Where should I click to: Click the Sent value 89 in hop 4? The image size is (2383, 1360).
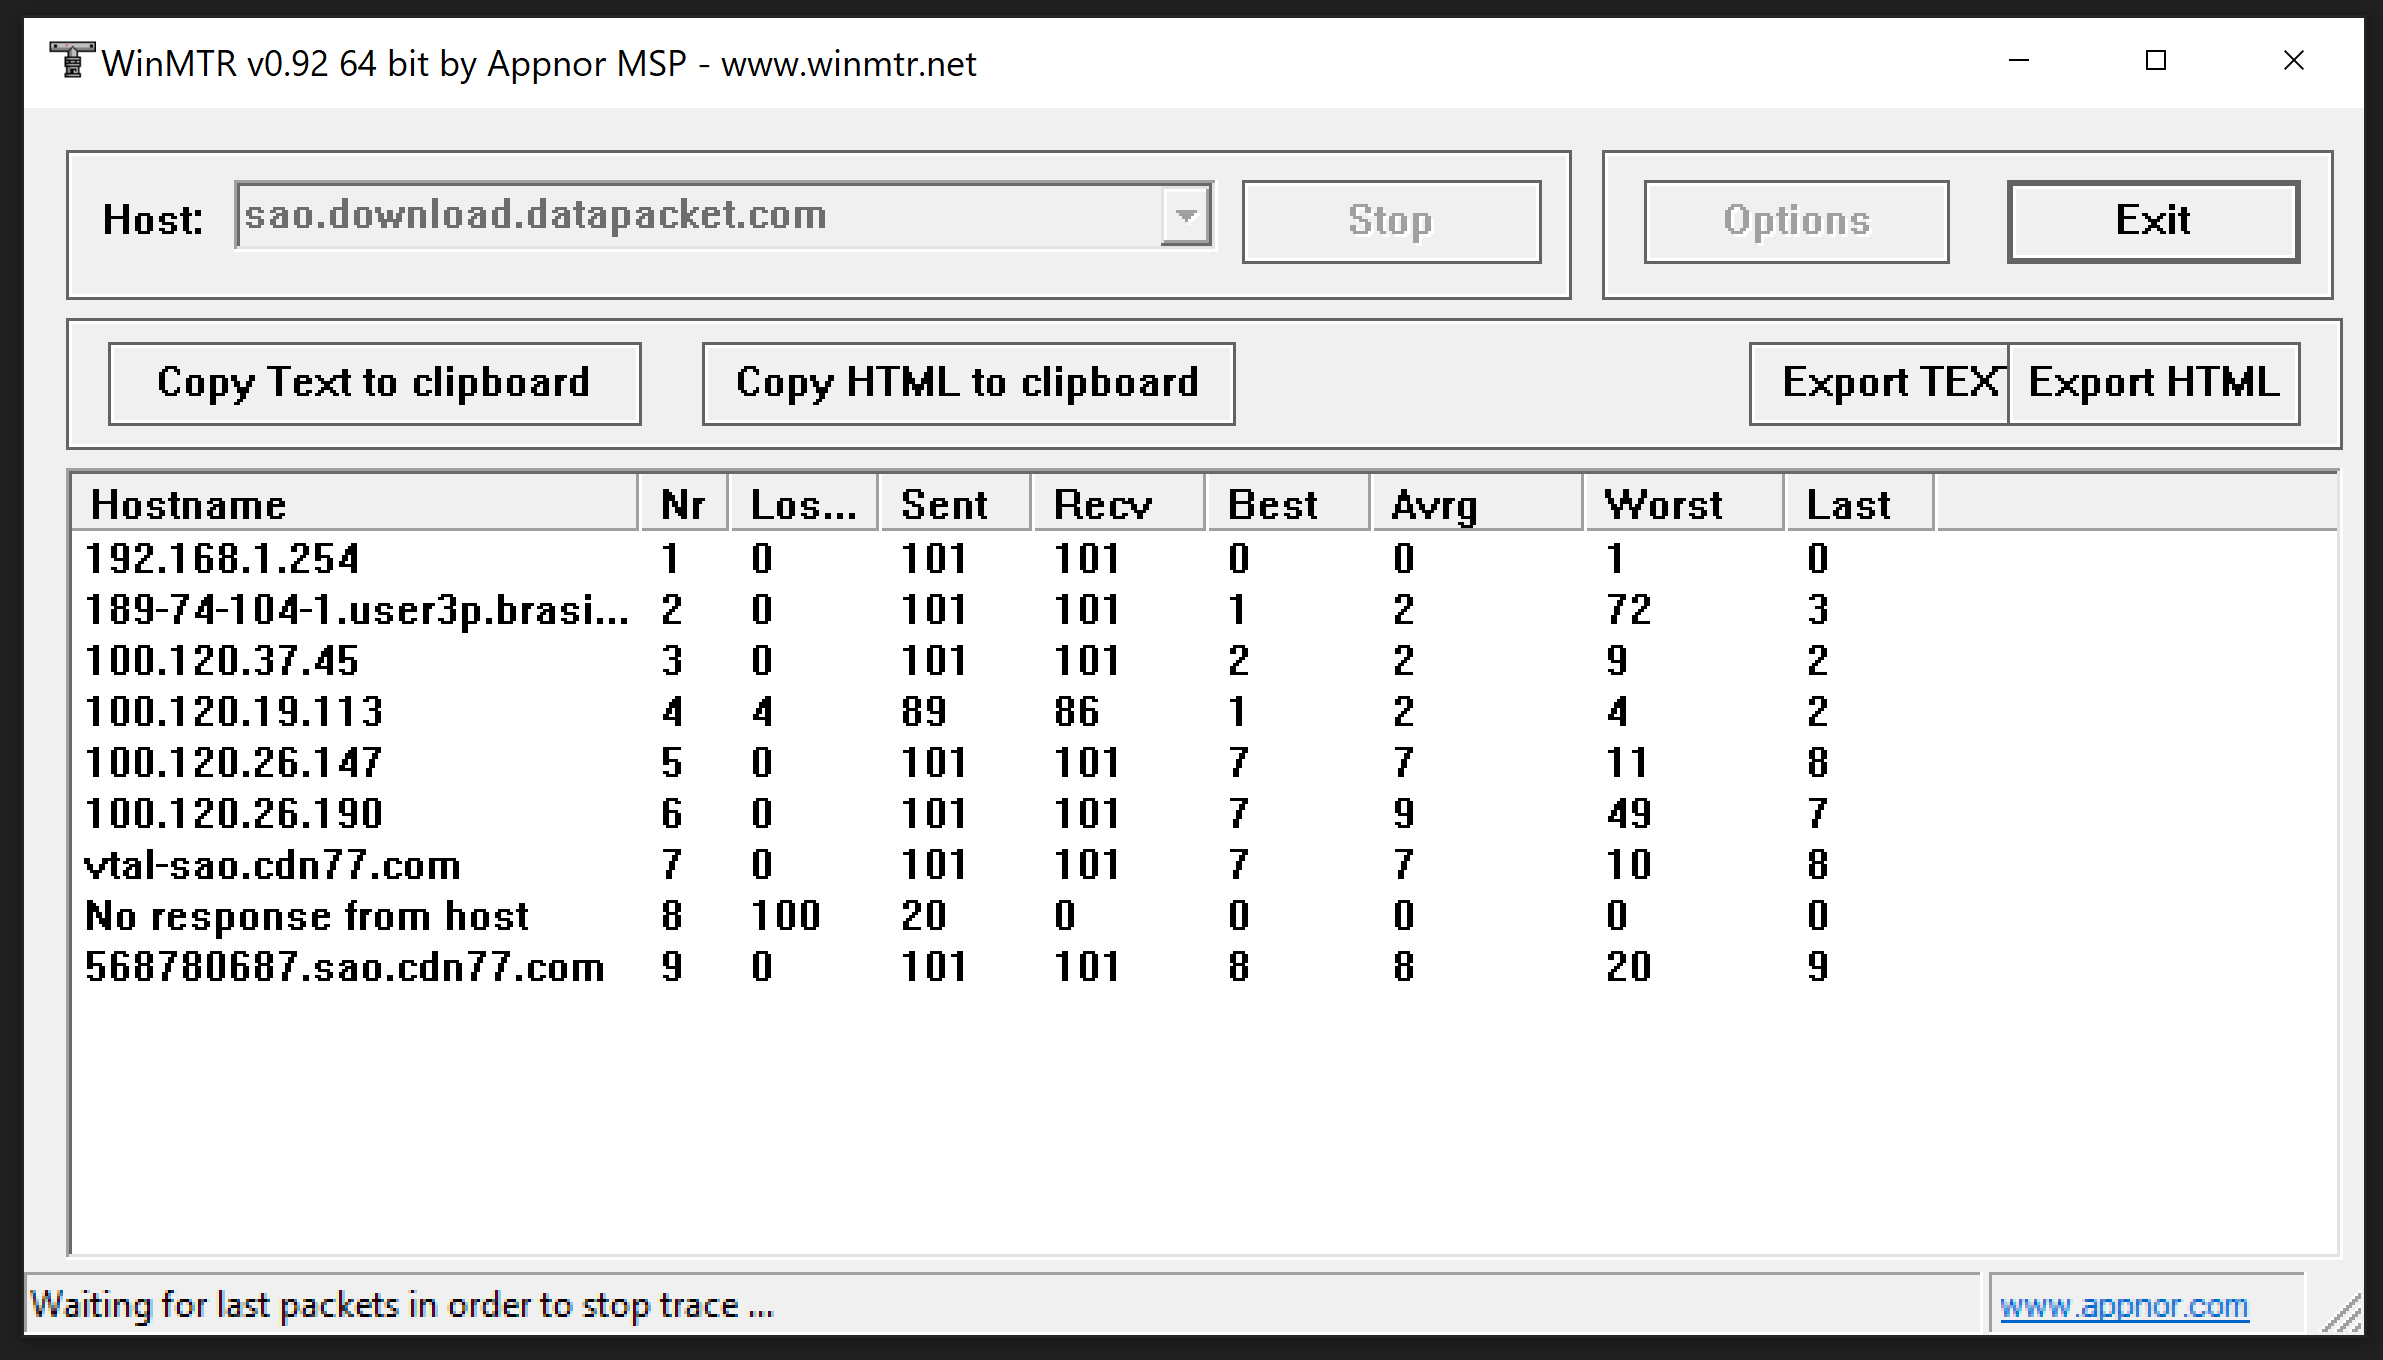coord(923,711)
